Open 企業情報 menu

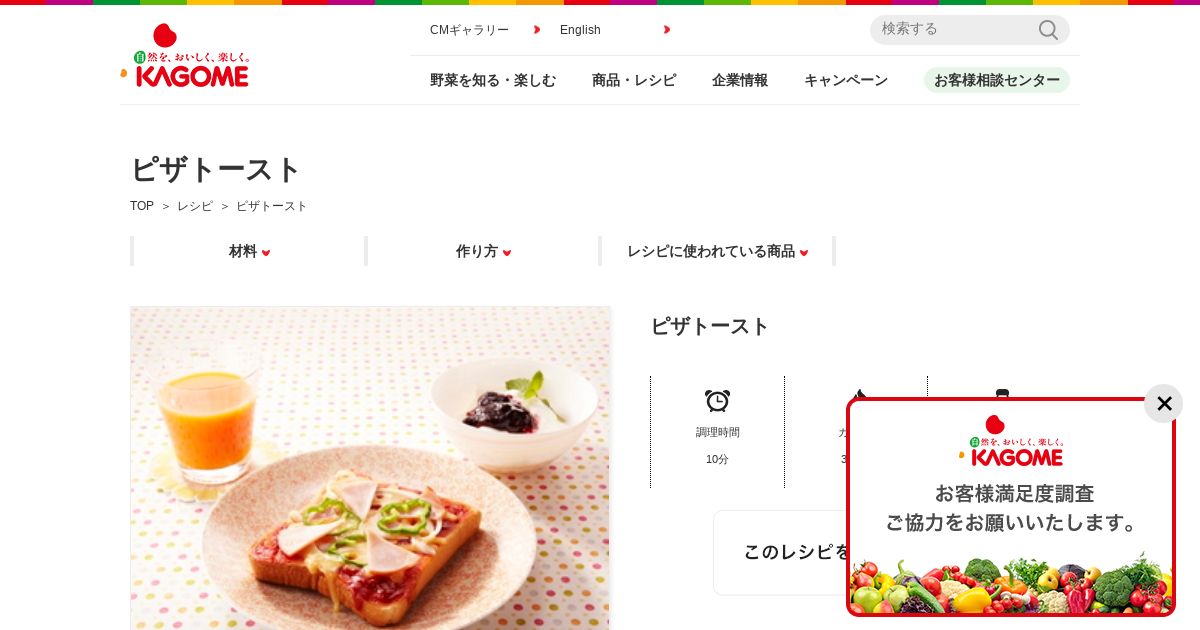[x=740, y=81]
